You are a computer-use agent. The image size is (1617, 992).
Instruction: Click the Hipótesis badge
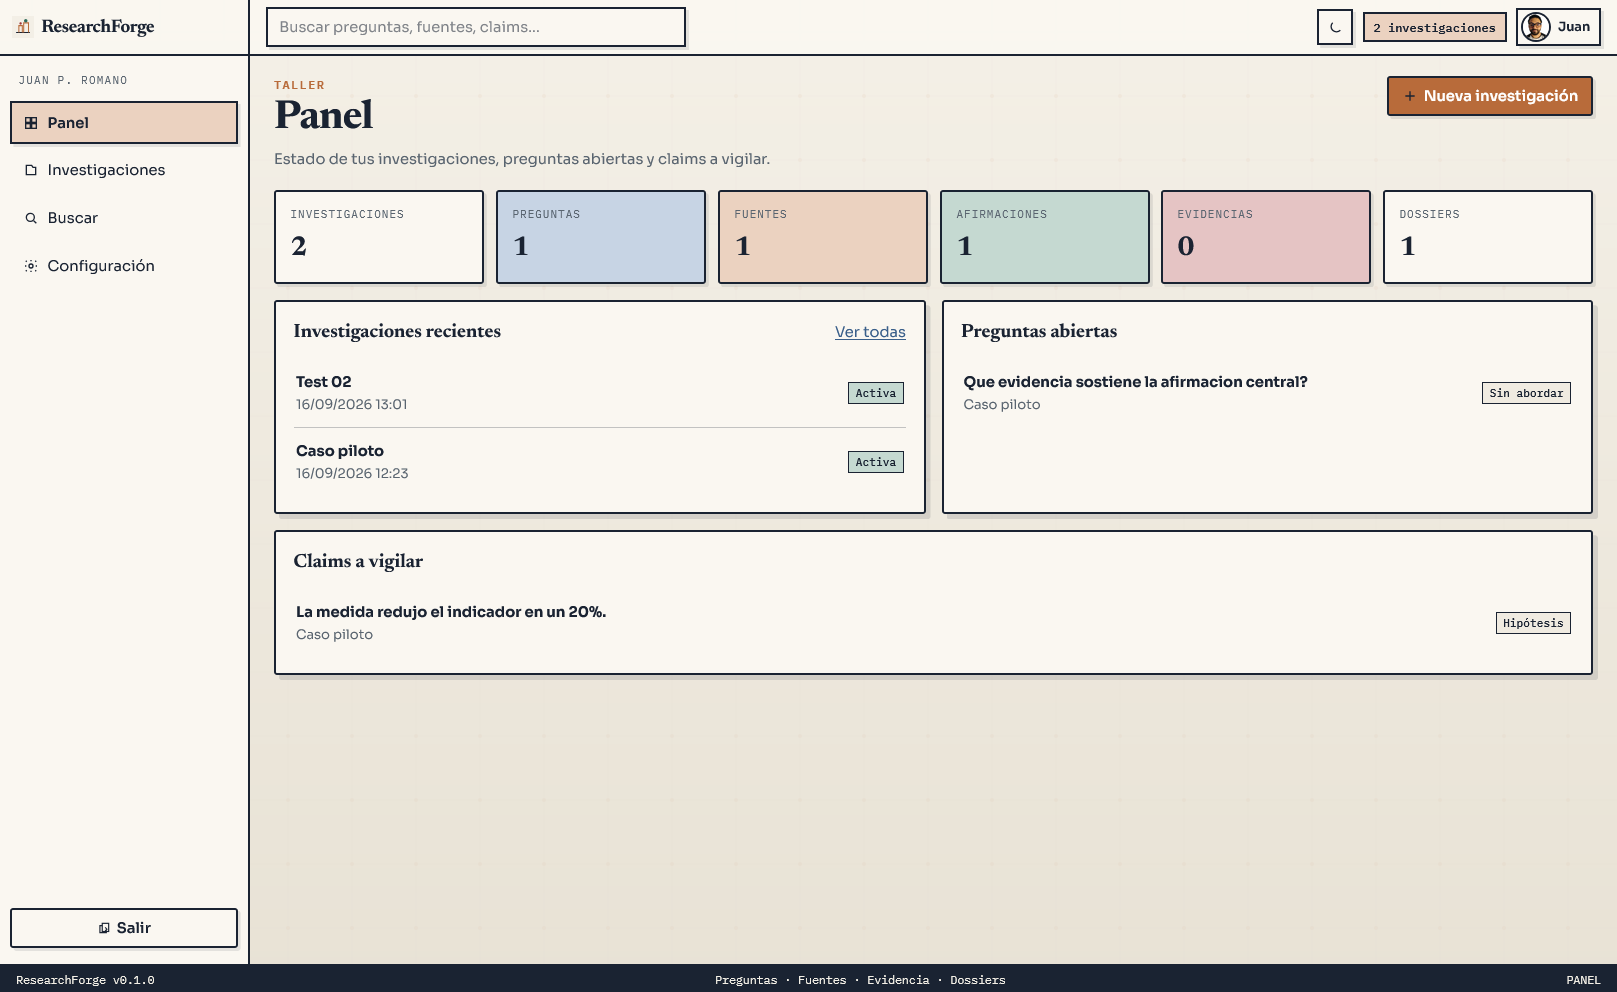click(x=1533, y=623)
